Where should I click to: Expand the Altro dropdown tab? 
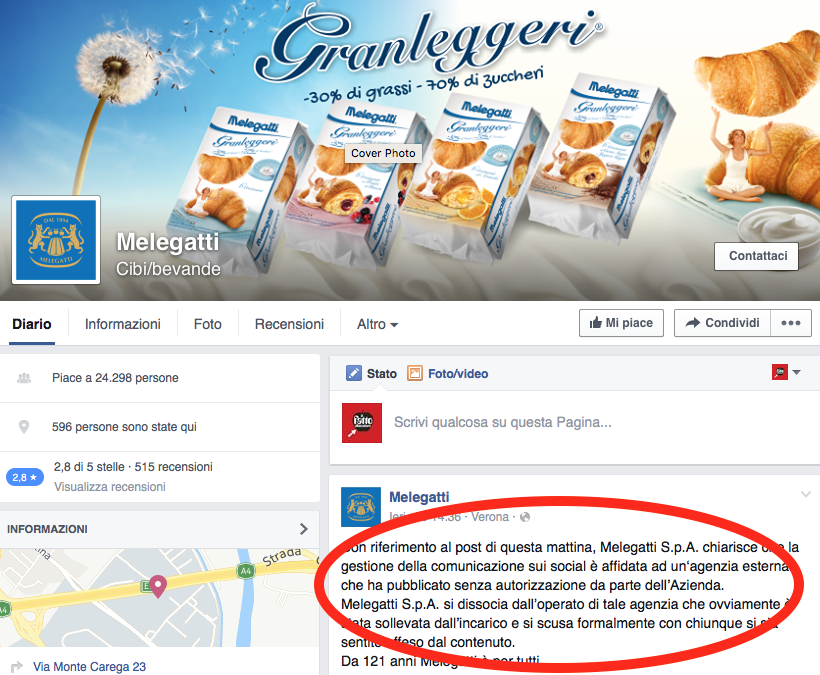(378, 324)
